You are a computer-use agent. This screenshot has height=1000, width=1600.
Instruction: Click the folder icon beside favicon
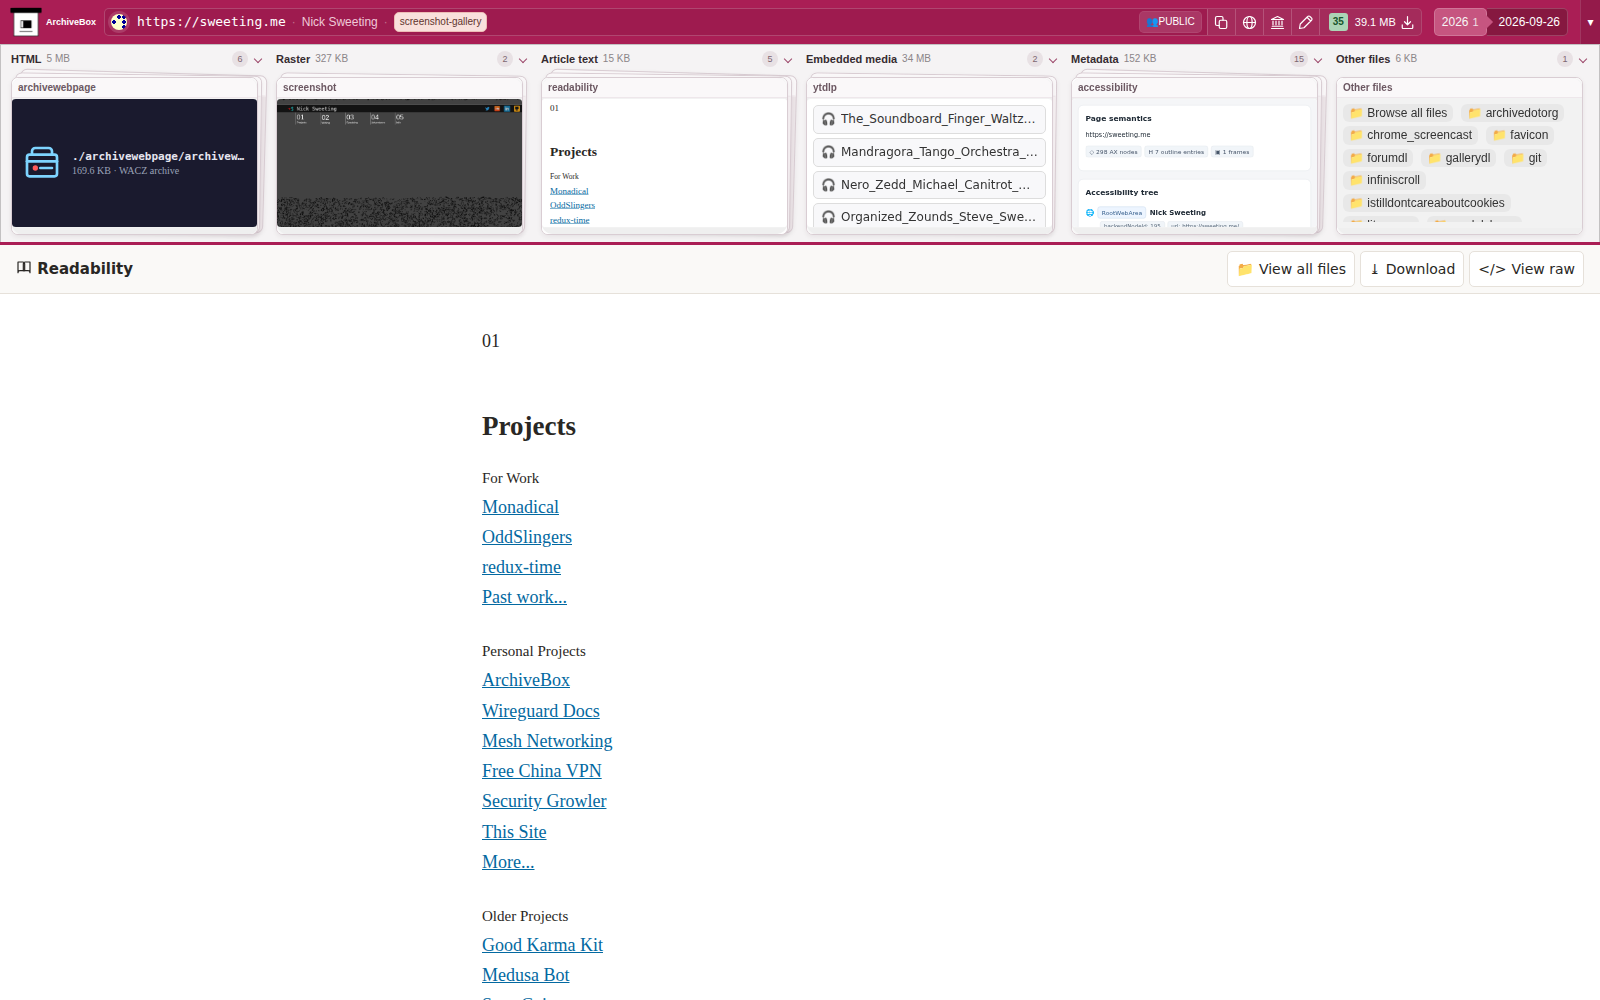point(1499,135)
